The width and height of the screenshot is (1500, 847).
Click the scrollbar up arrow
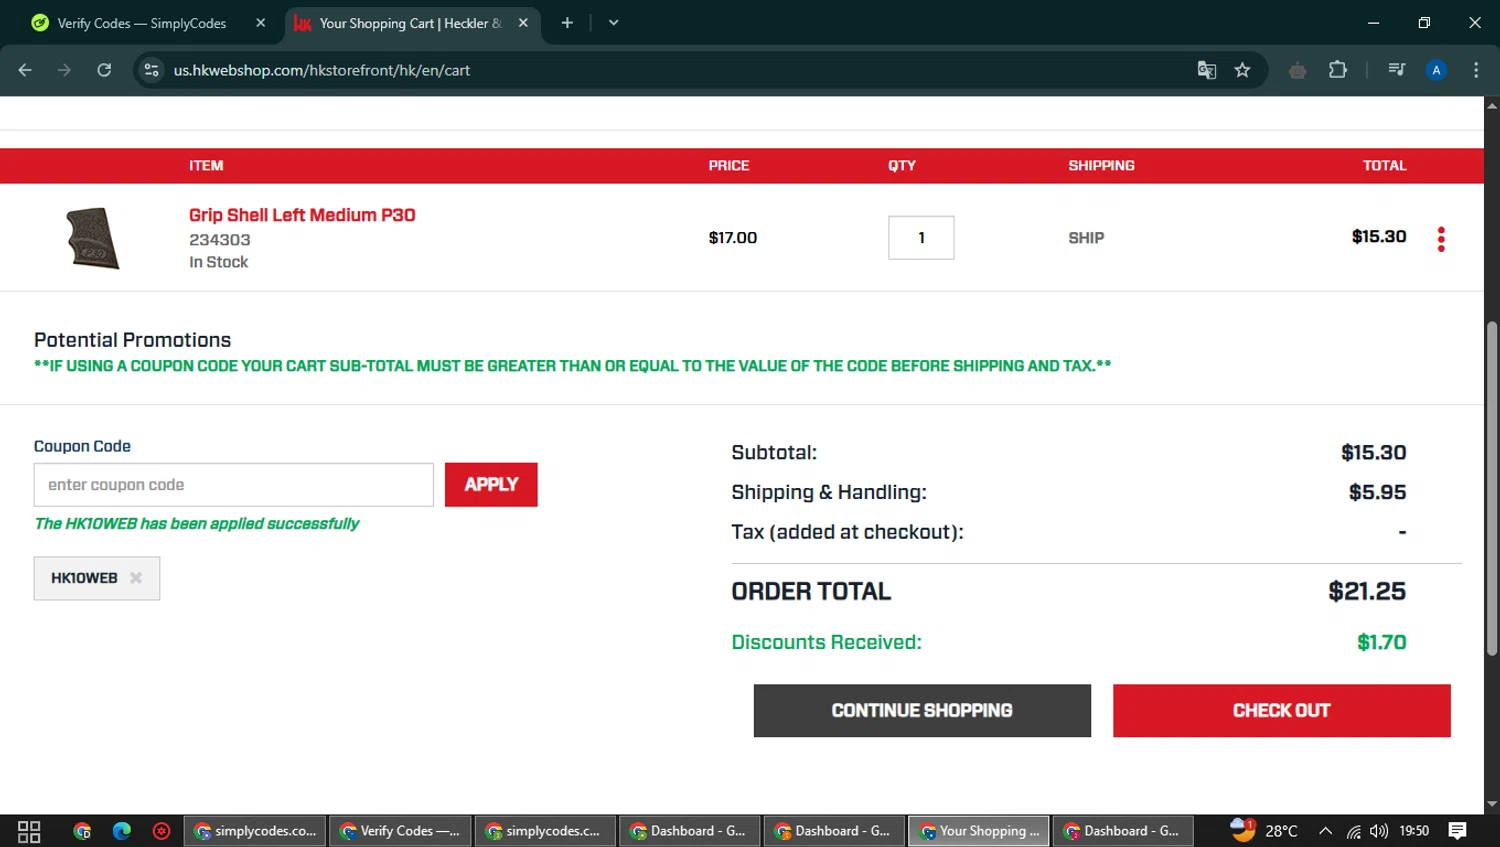coord(1492,104)
